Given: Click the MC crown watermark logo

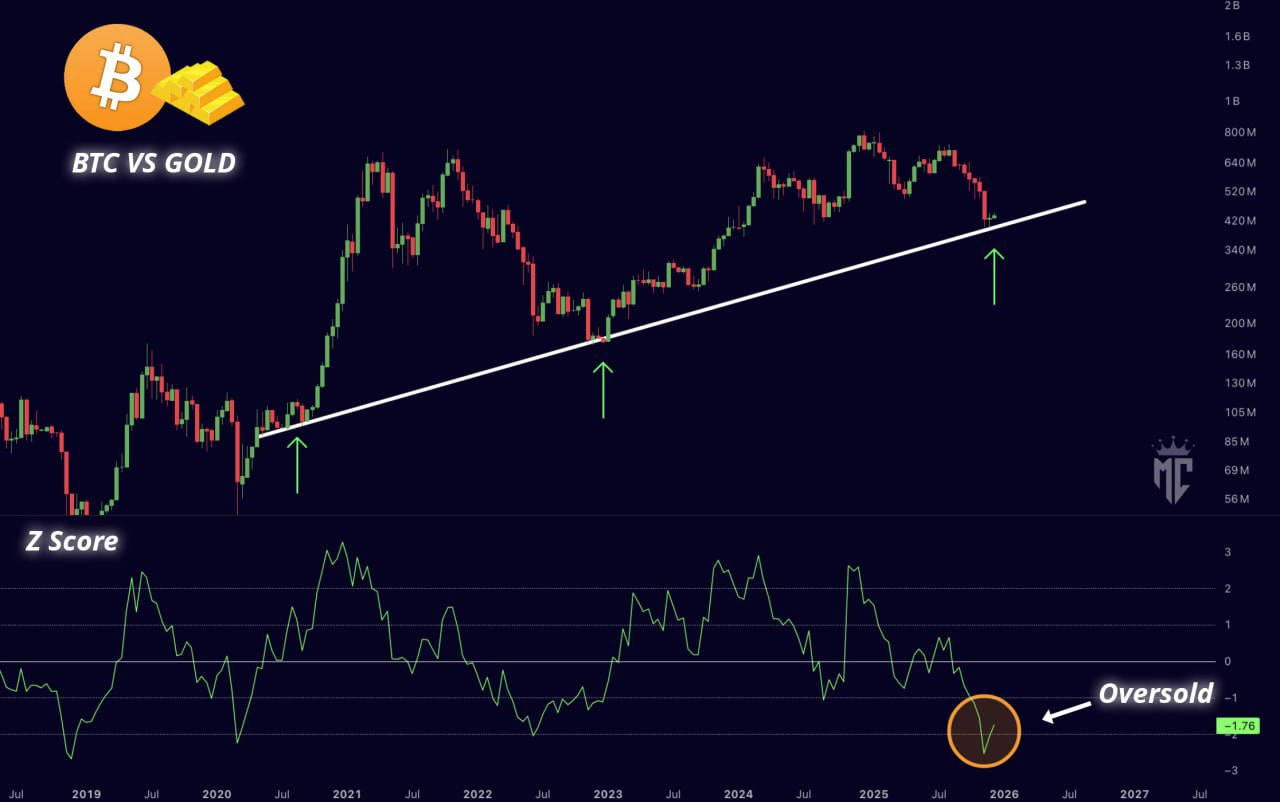Looking at the screenshot, I should pos(1172,470).
